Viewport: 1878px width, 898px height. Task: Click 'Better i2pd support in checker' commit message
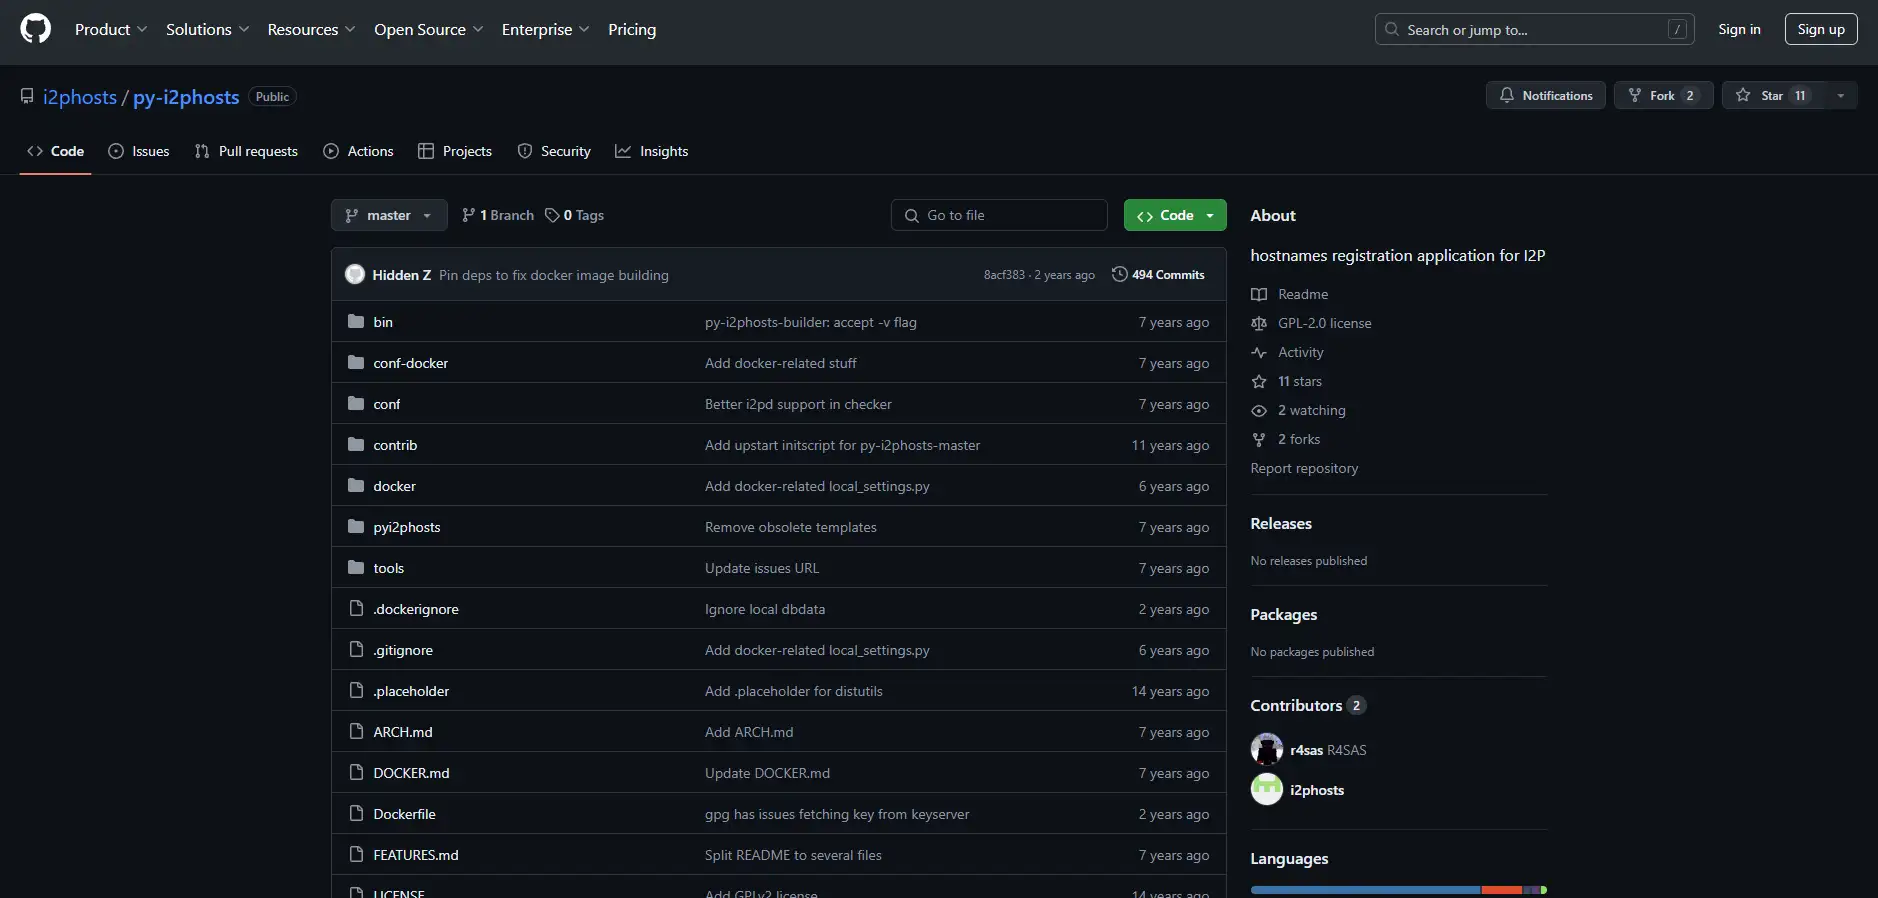pyautogui.click(x=798, y=404)
